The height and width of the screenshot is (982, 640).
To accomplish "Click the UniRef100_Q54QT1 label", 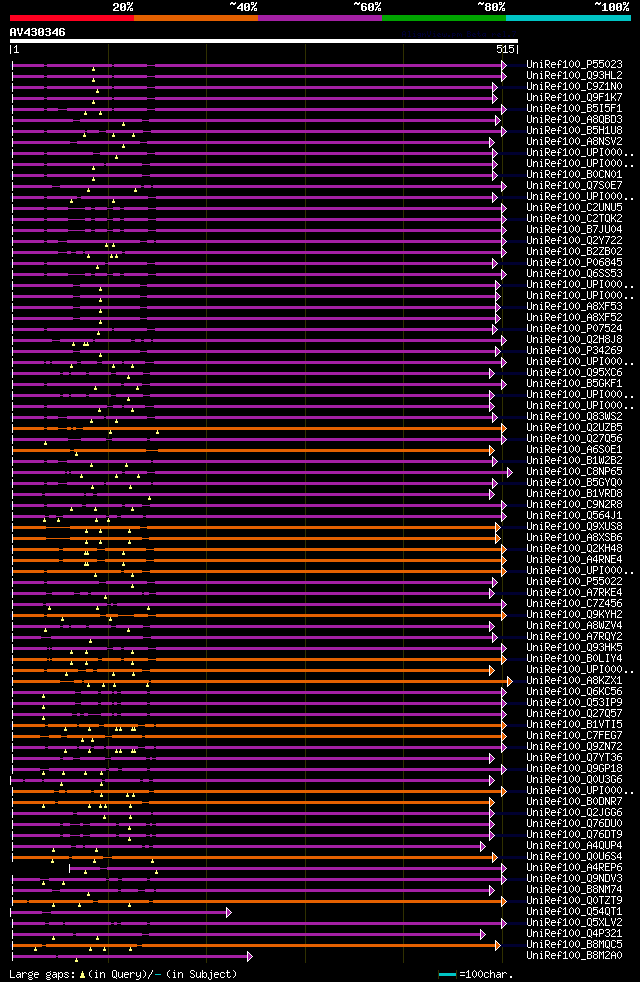I will pos(574,912).
